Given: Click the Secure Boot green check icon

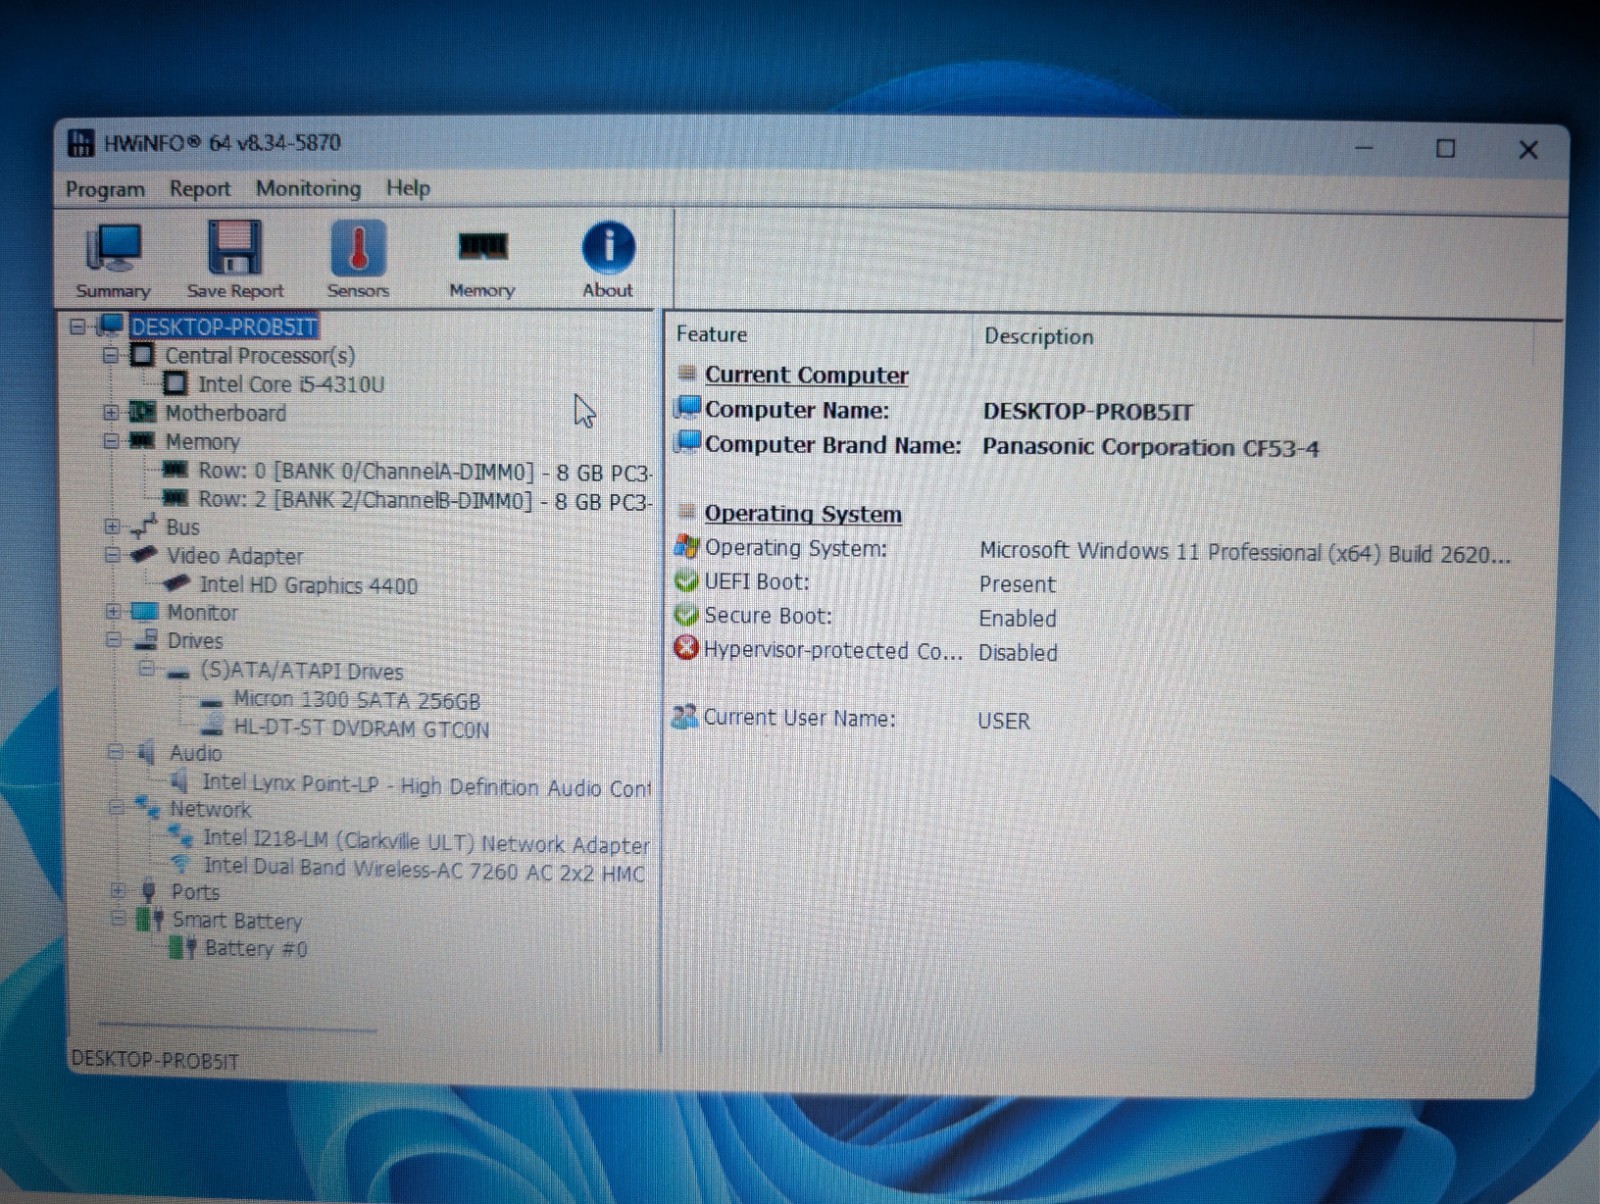Looking at the screenshot, I should tap(686, 615).
